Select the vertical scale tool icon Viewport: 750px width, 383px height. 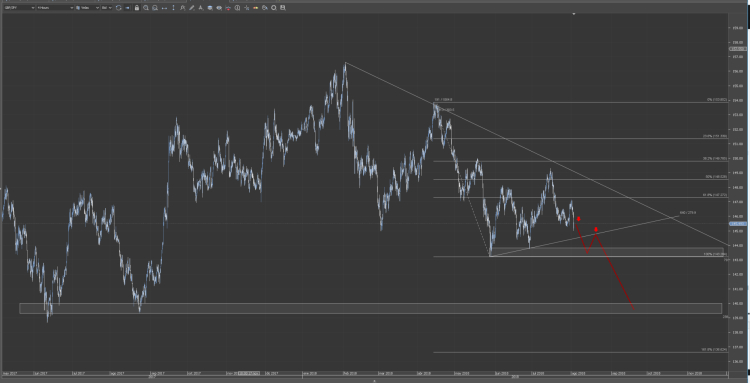coord(174,8)
